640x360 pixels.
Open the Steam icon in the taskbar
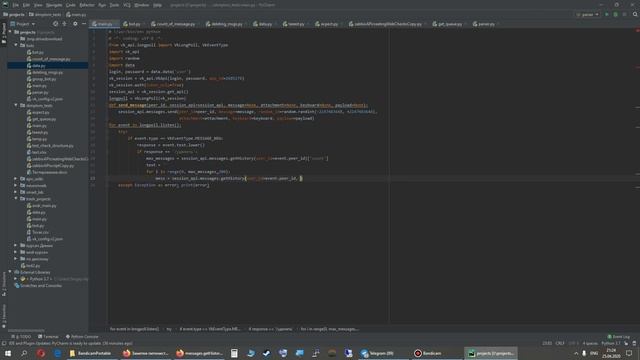click(x=267, y=353)
